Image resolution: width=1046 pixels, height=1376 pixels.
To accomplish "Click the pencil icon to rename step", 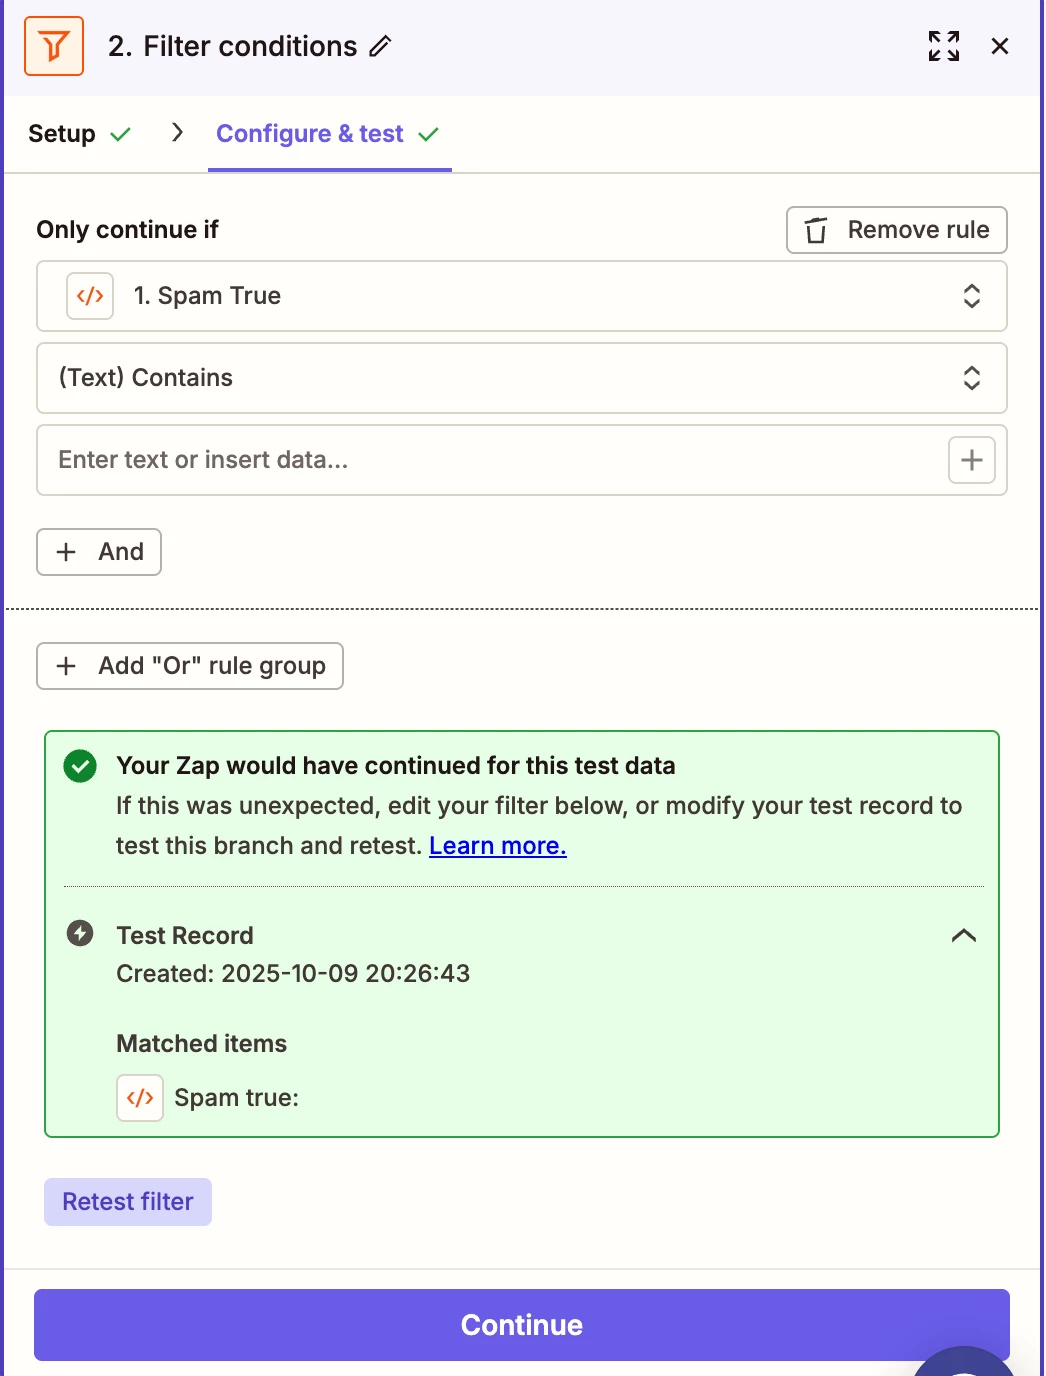I will pyautogui.click(x=380, y=46).
